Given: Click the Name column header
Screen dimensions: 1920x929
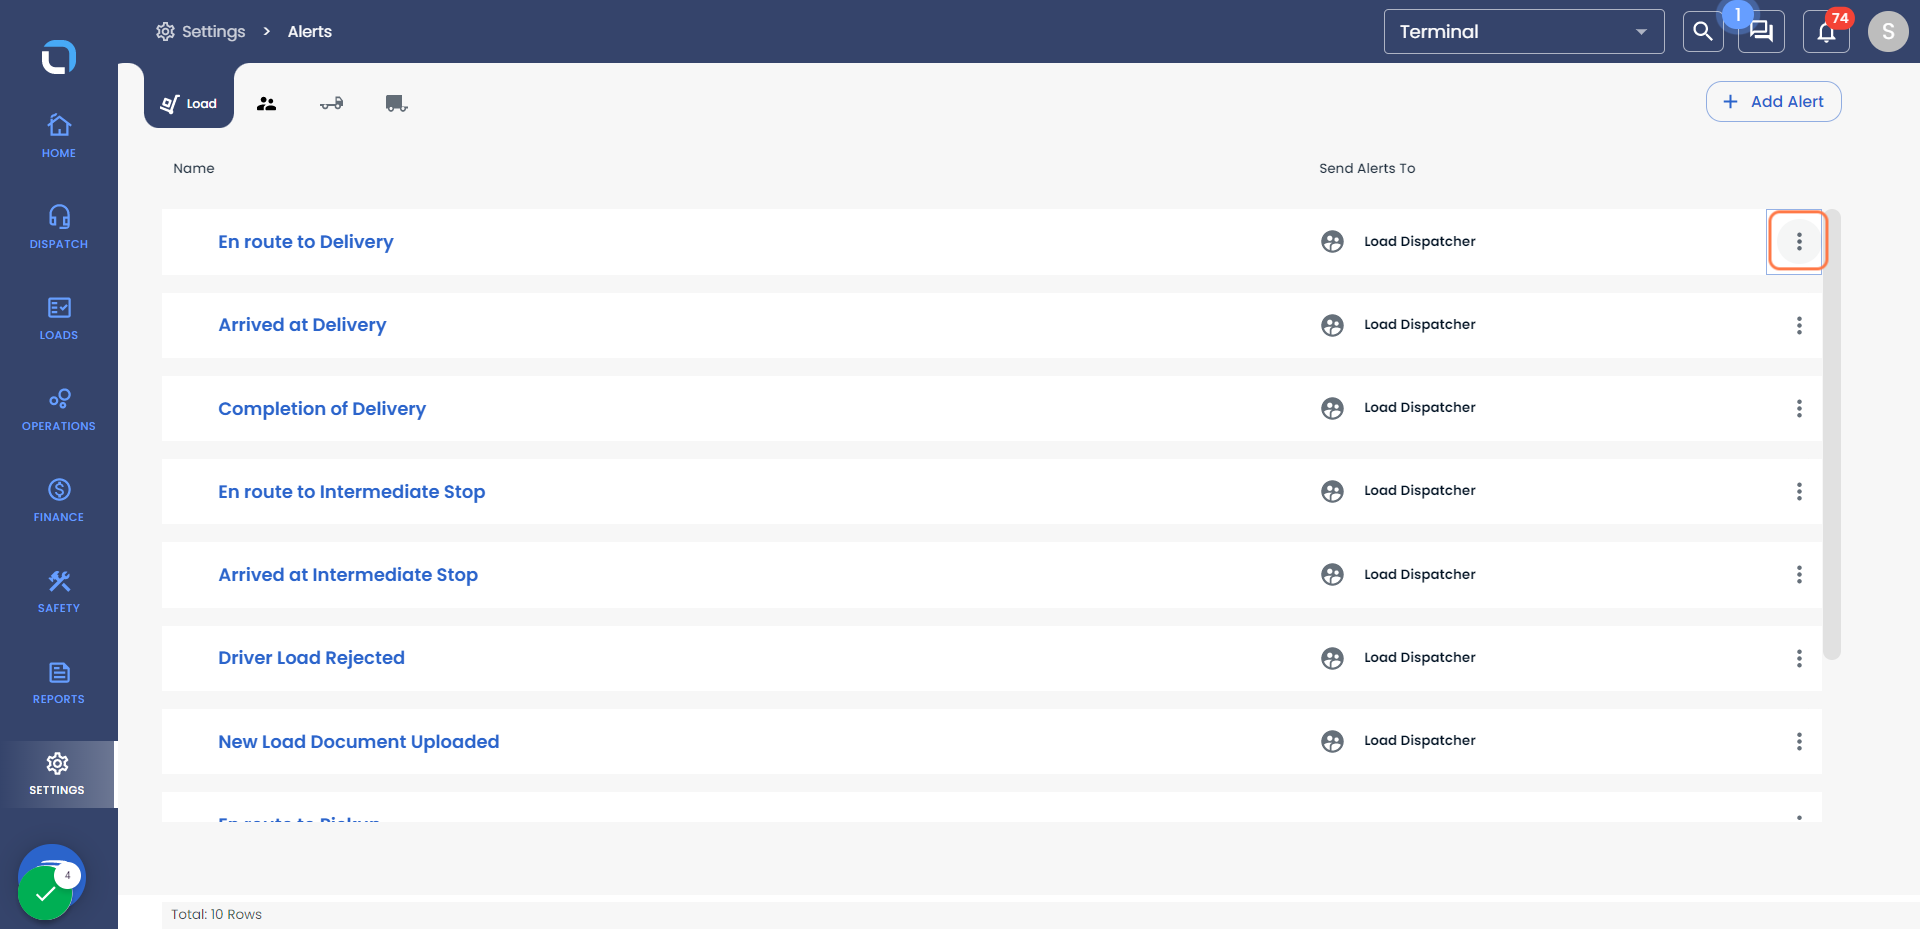Looking at the screenshot, I should pyautogui.click(x=194, y=168).
